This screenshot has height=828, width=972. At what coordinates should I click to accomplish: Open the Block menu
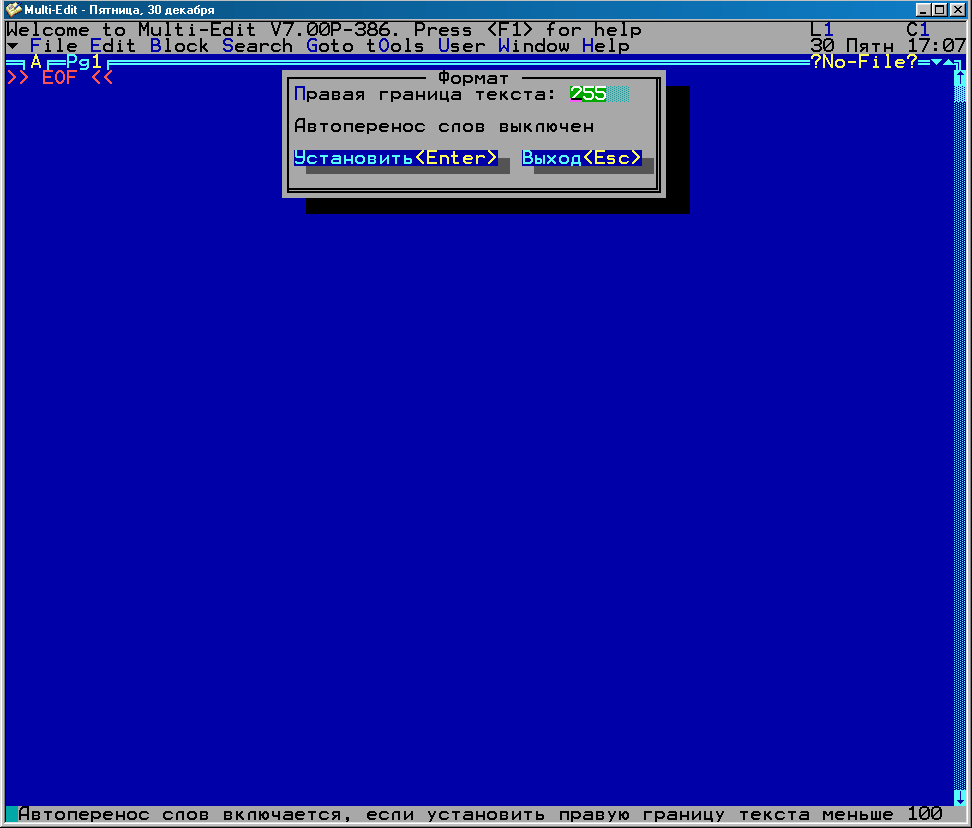coord(179,46)
